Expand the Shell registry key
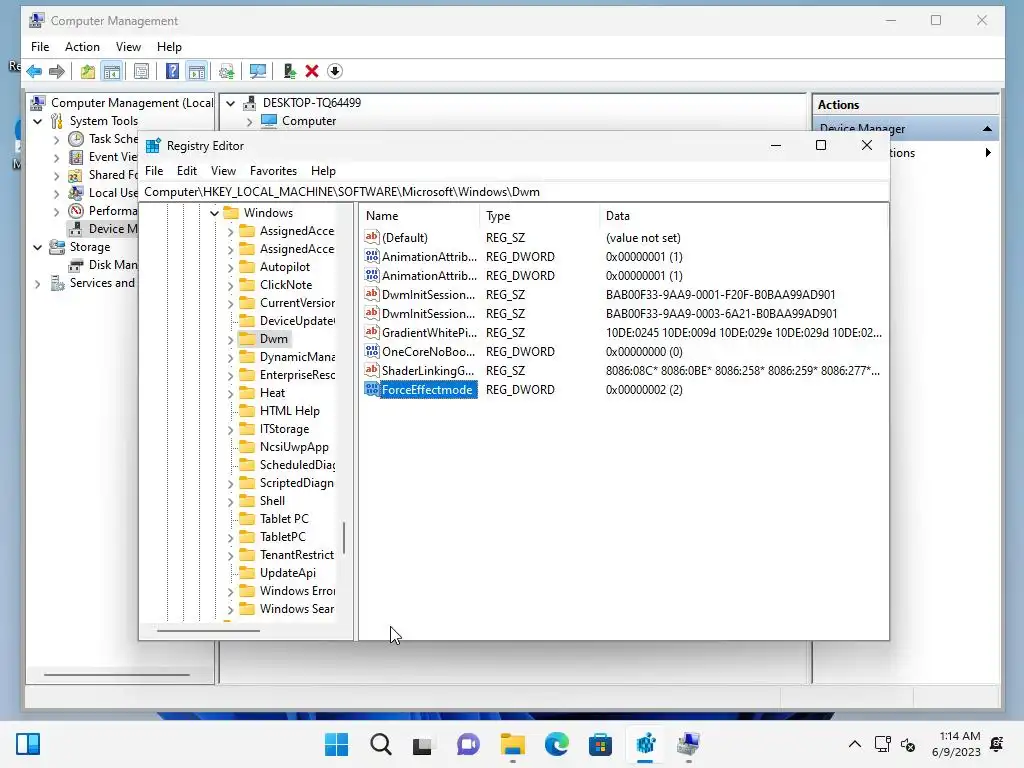Screen dimensions: 1024x768 [x=230, y=502]
